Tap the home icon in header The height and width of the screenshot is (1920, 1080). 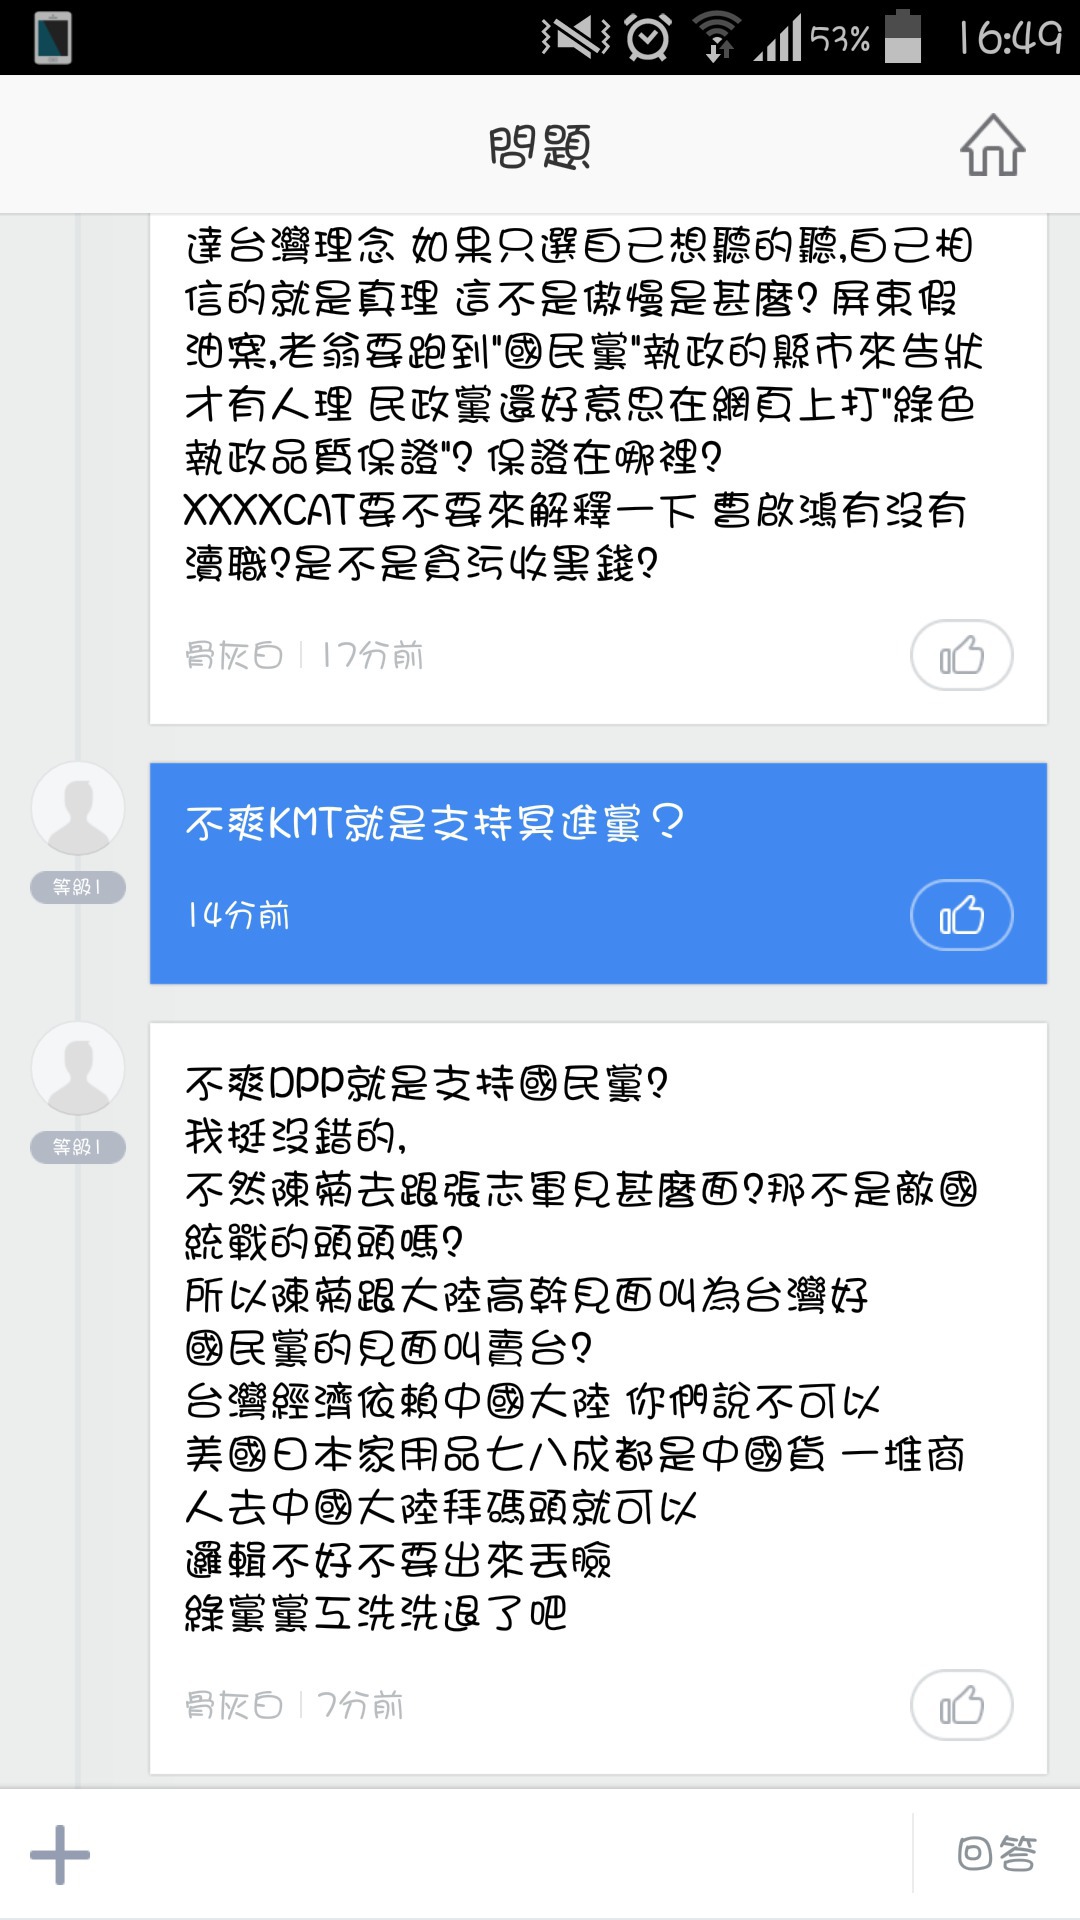pyautogui.click(x=992, y=146)
